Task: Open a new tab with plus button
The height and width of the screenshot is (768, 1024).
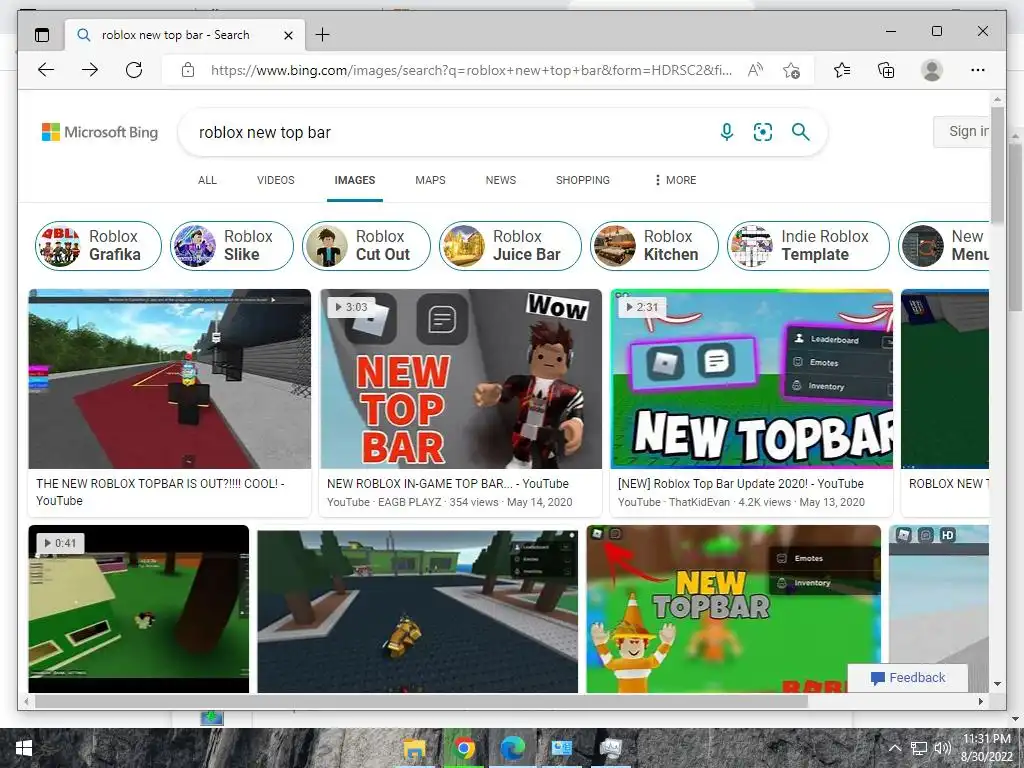Action: [x=323, y=35]
